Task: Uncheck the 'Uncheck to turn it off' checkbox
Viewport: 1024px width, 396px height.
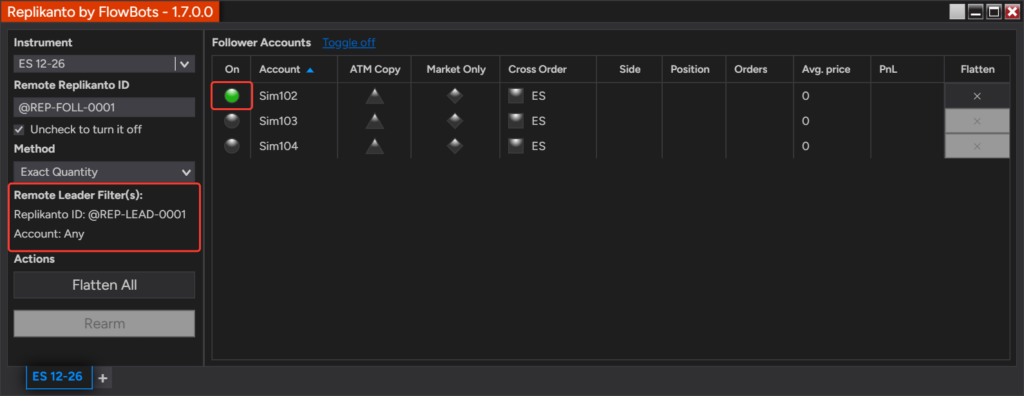Action: pyautogui.click(x=19, y=129)
